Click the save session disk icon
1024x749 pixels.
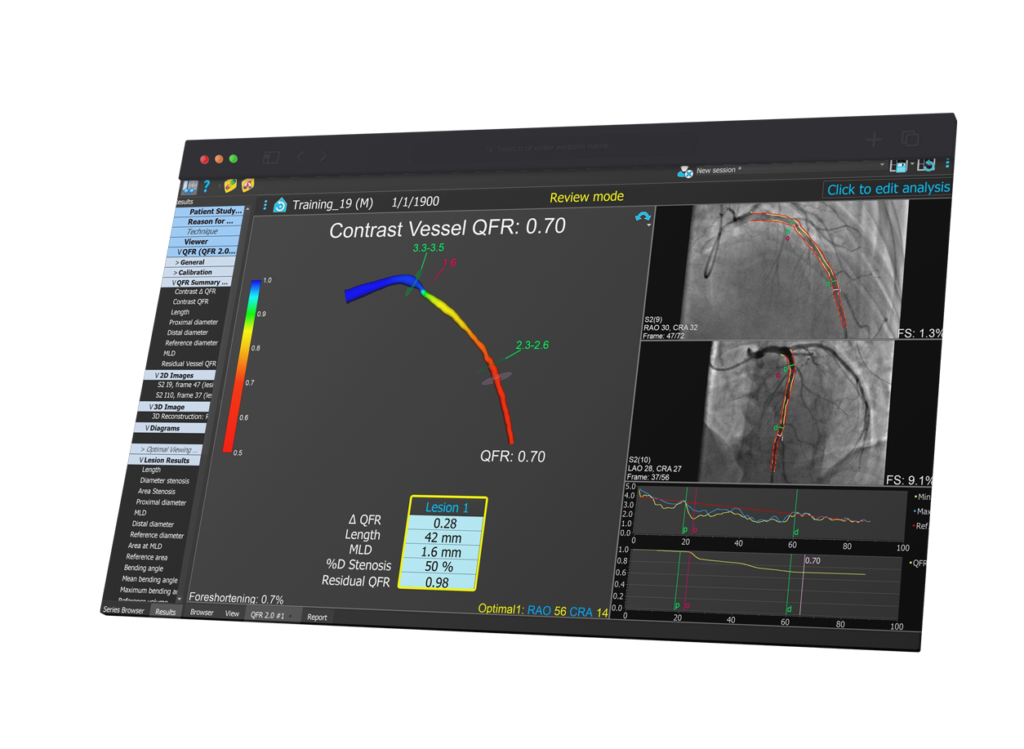click(x=899, y=165)
